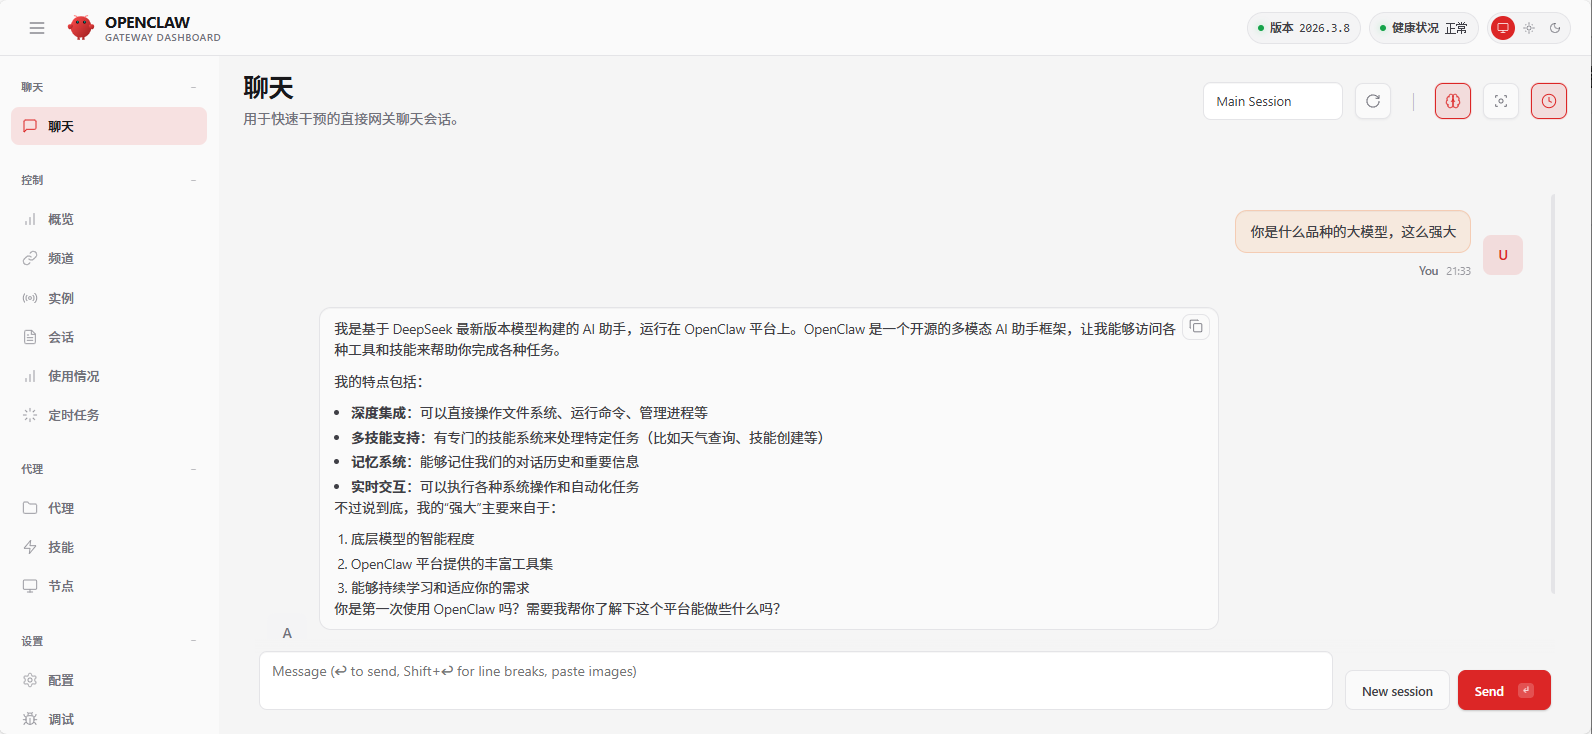Toggle focus mode icon
The width and height of the screenshot is (1592, 734).
point(1501,101)
